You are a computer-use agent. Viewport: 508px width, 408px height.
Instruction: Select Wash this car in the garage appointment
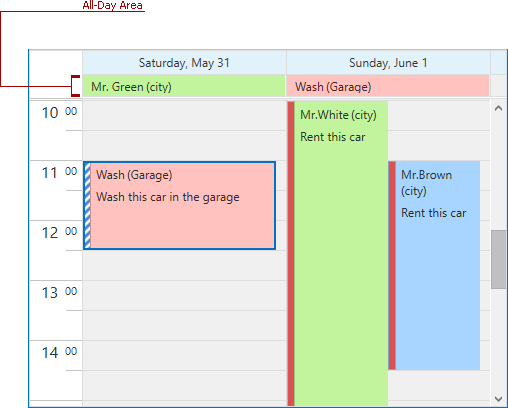click(180, 205)
